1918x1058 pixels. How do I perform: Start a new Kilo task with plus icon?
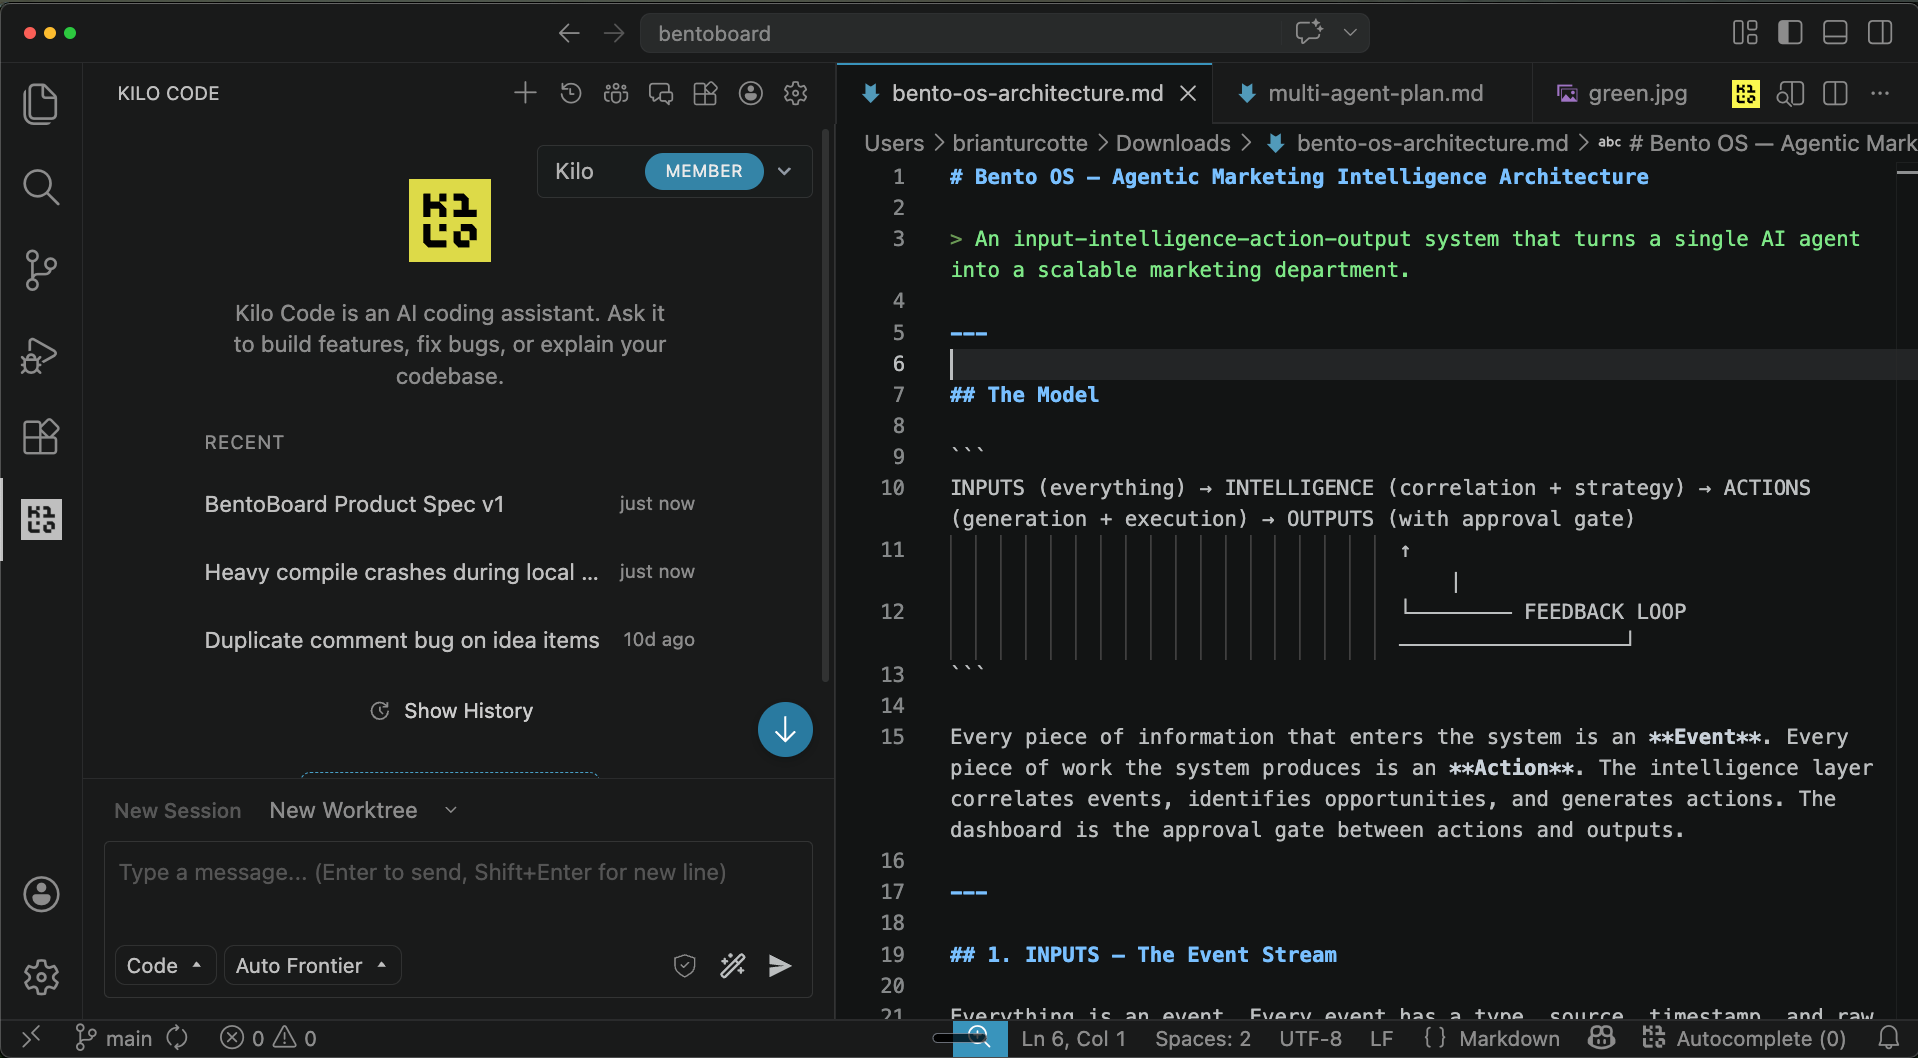[525, 93]
